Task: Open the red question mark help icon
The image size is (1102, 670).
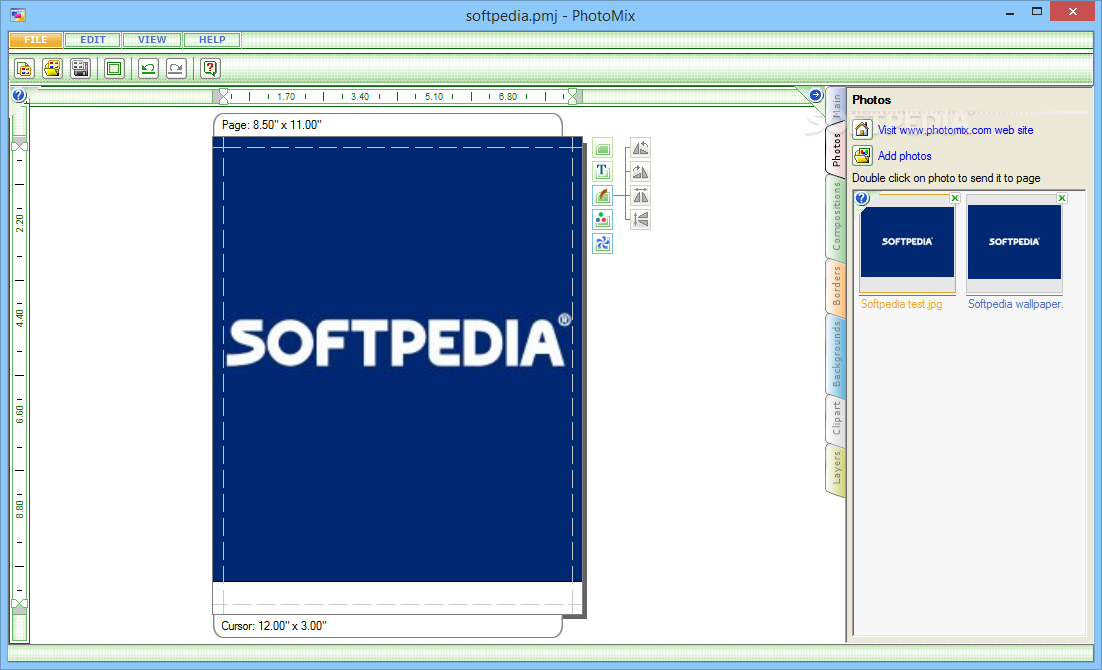Action: [x=209, y=68]
